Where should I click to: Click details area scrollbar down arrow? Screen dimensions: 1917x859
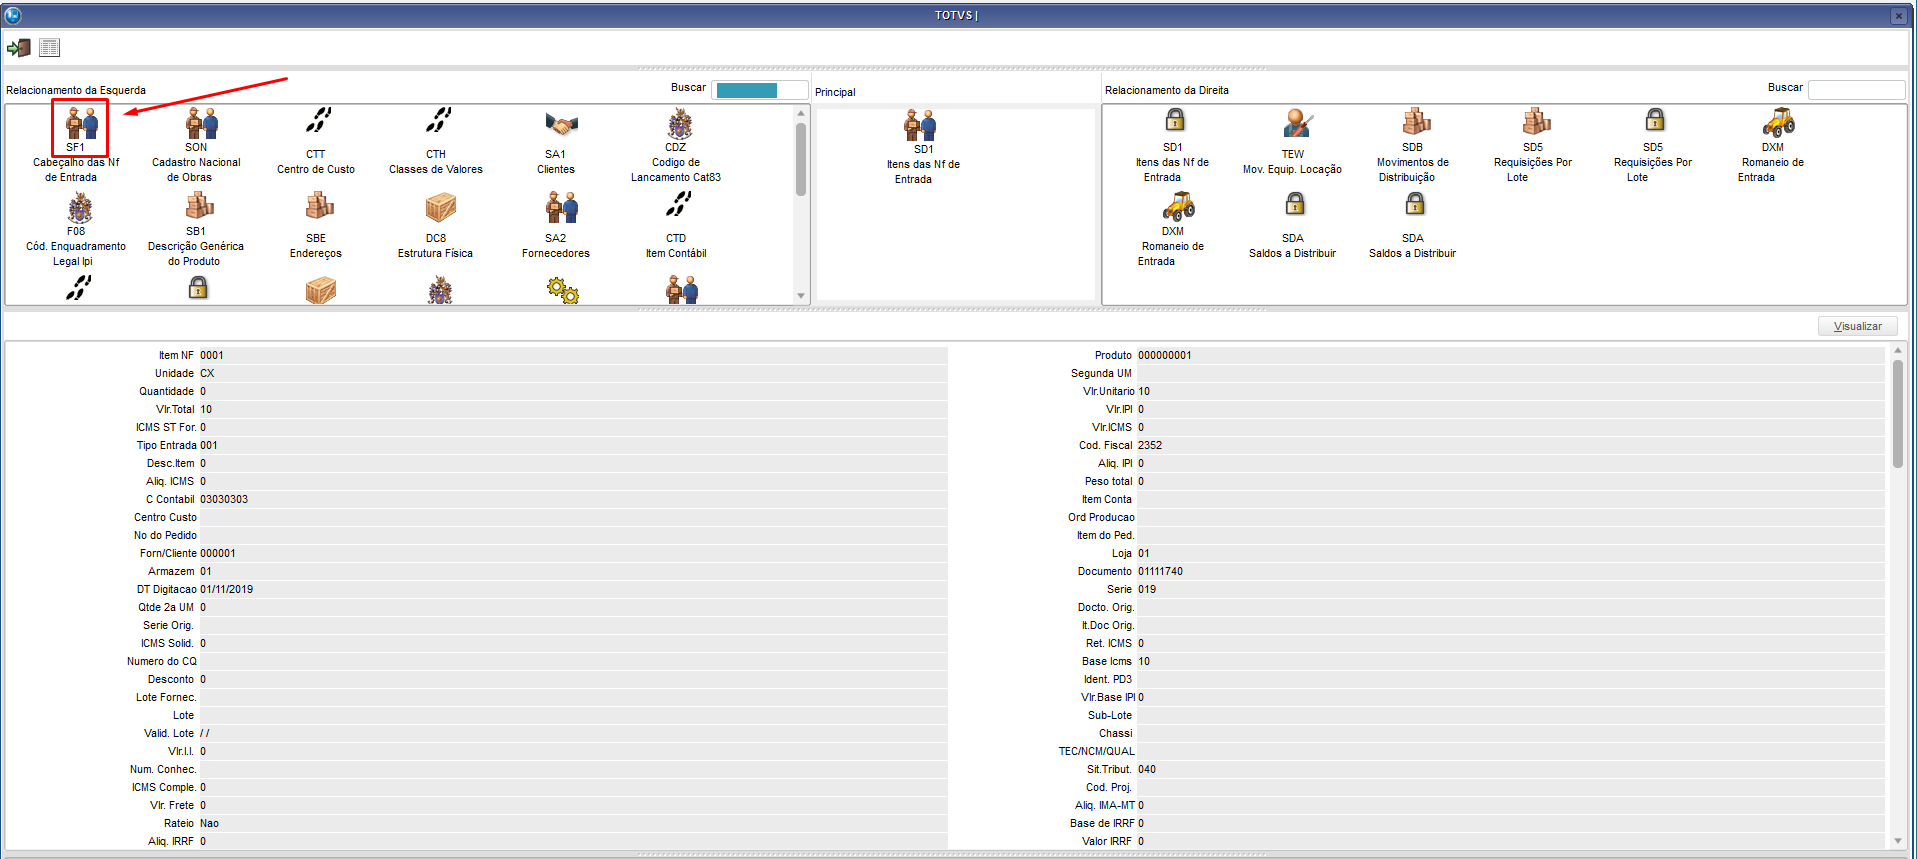pyautogui.click(x=1897, y=841)
